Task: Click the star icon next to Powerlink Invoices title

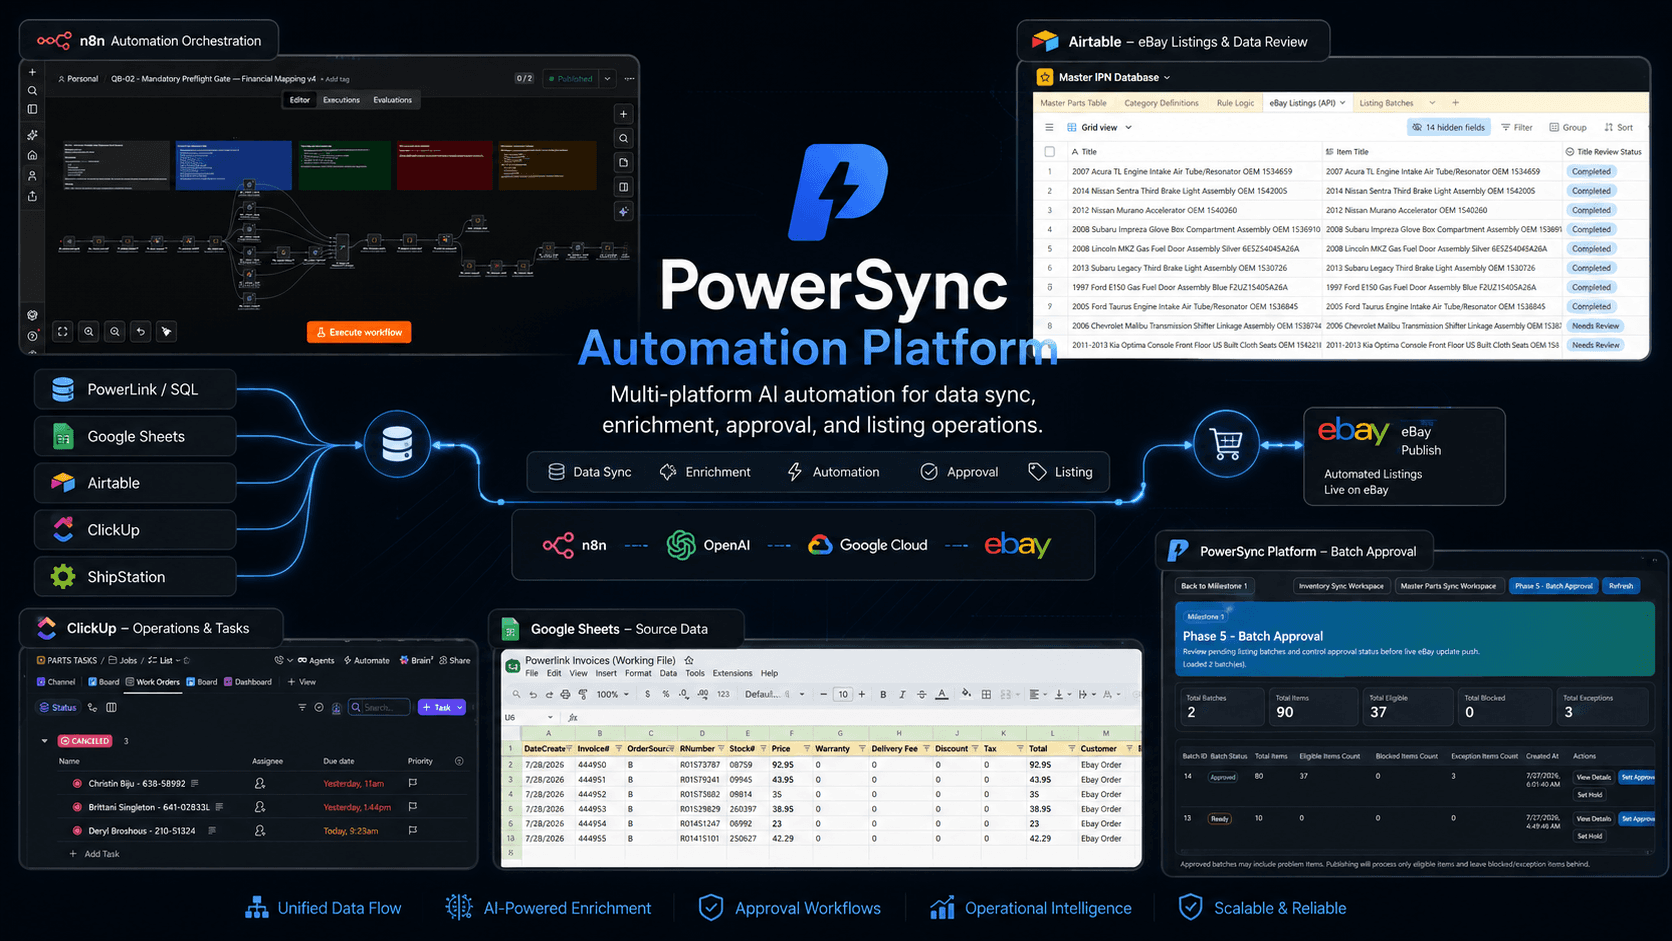Action: coord(689,660)
